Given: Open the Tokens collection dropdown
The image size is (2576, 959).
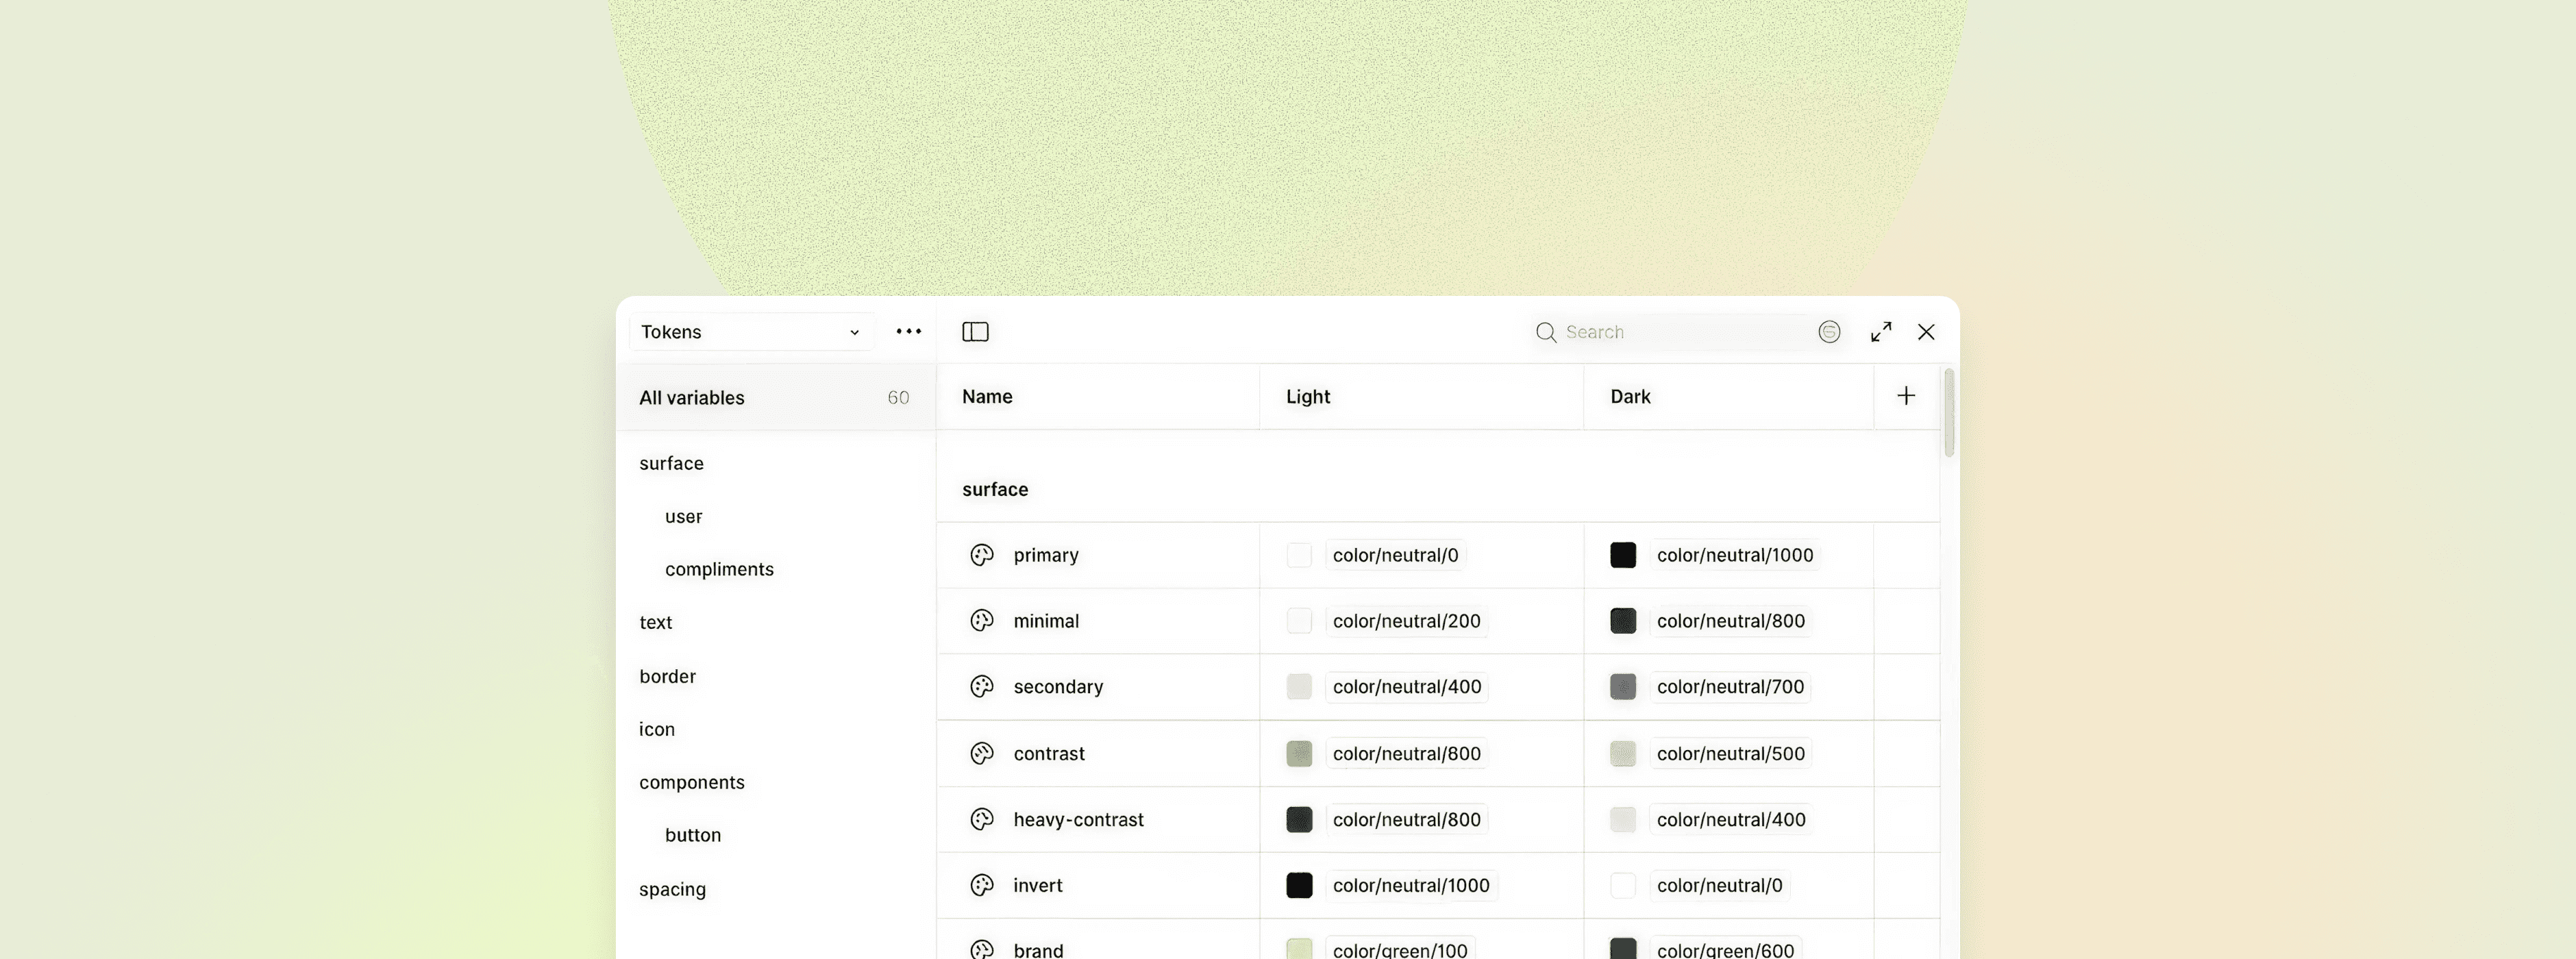Looking at the screenshot, I should 750,332.
